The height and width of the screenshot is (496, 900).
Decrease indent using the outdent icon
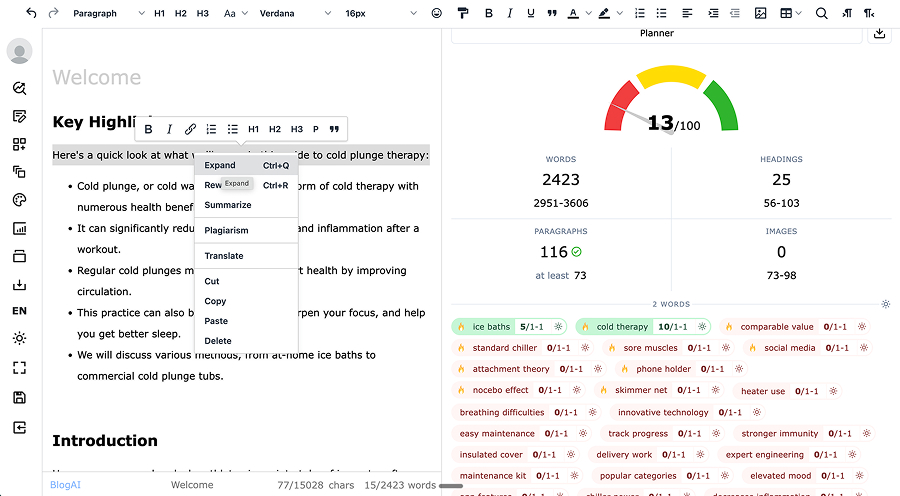point(735,13)
